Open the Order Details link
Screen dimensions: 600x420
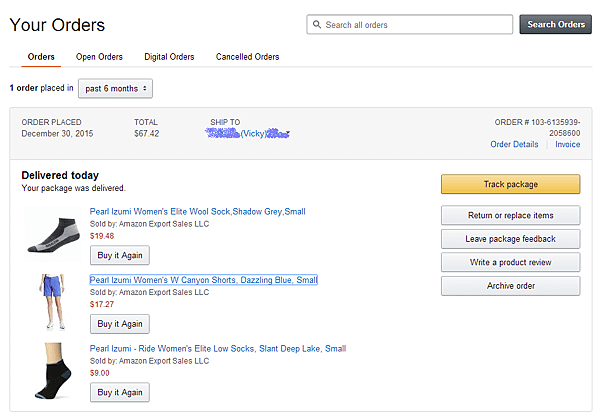pos(514,144)
